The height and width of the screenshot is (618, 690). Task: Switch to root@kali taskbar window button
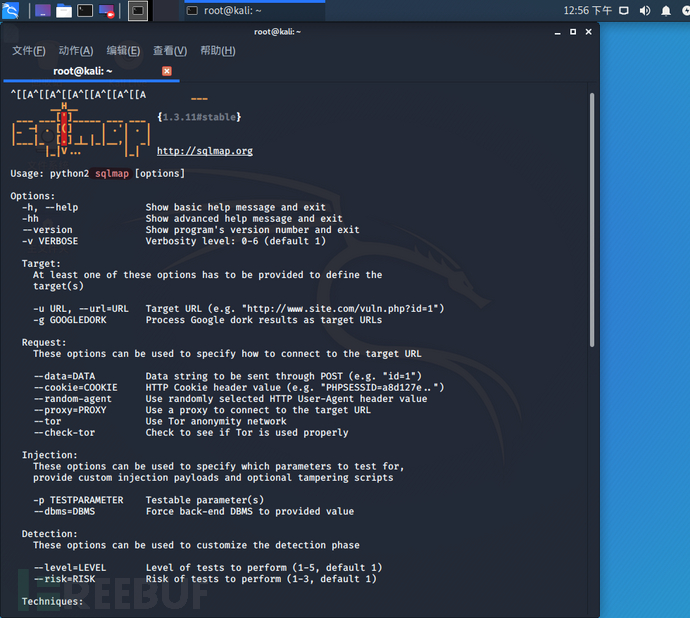[255, 11]
